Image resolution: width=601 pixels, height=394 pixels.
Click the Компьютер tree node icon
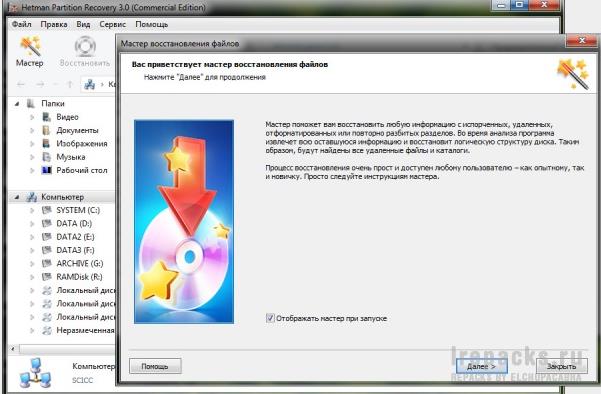click(x=31, y=197)
